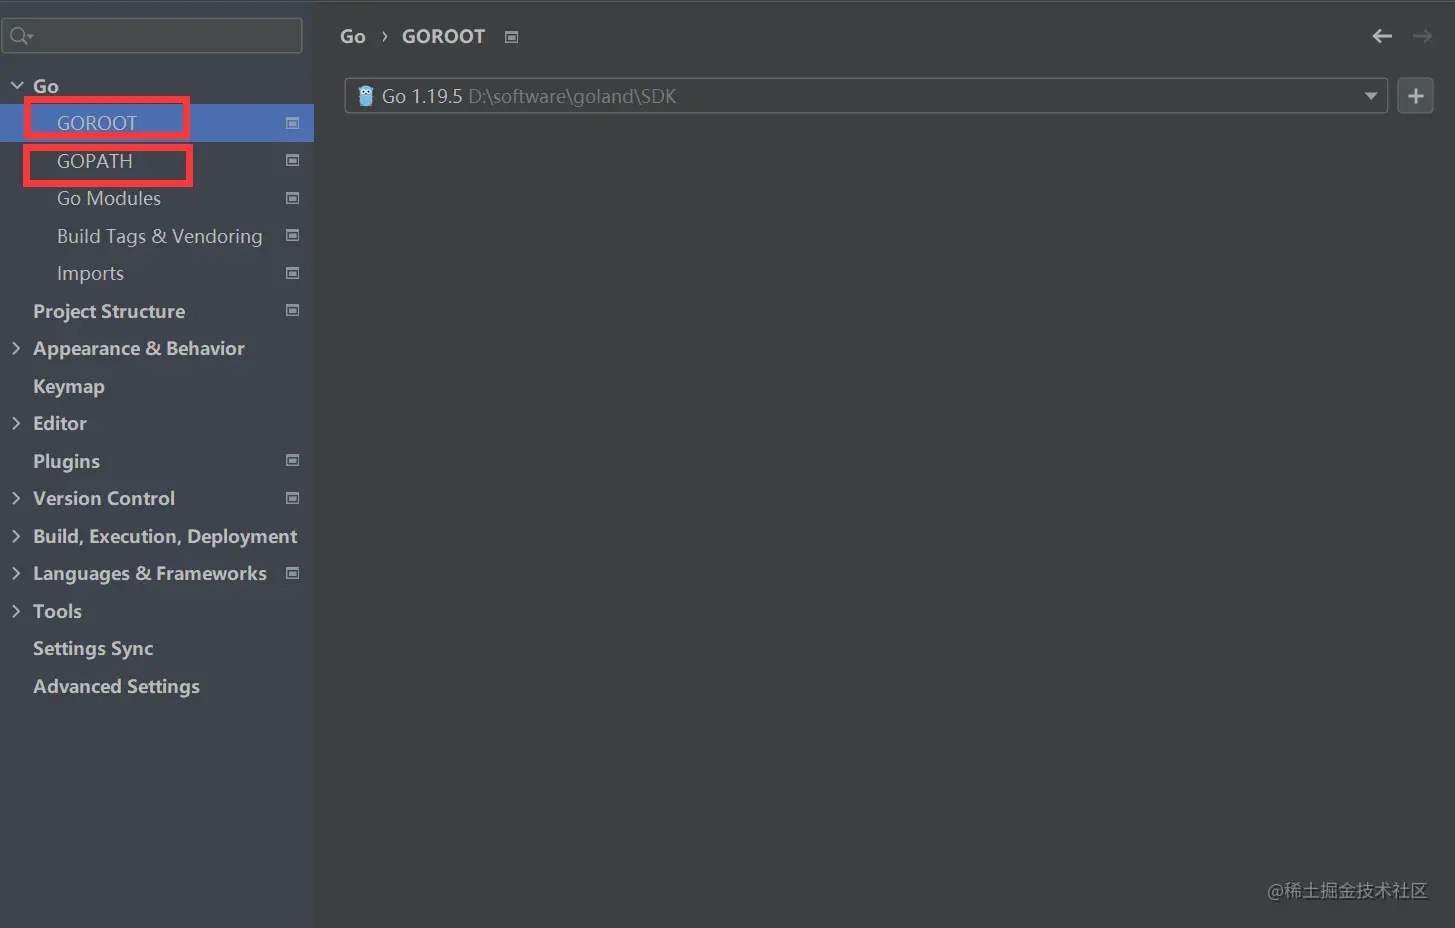1455x928 pixels.
Task: Click the project icon beside Version Control
Action: tap(293, 498)
